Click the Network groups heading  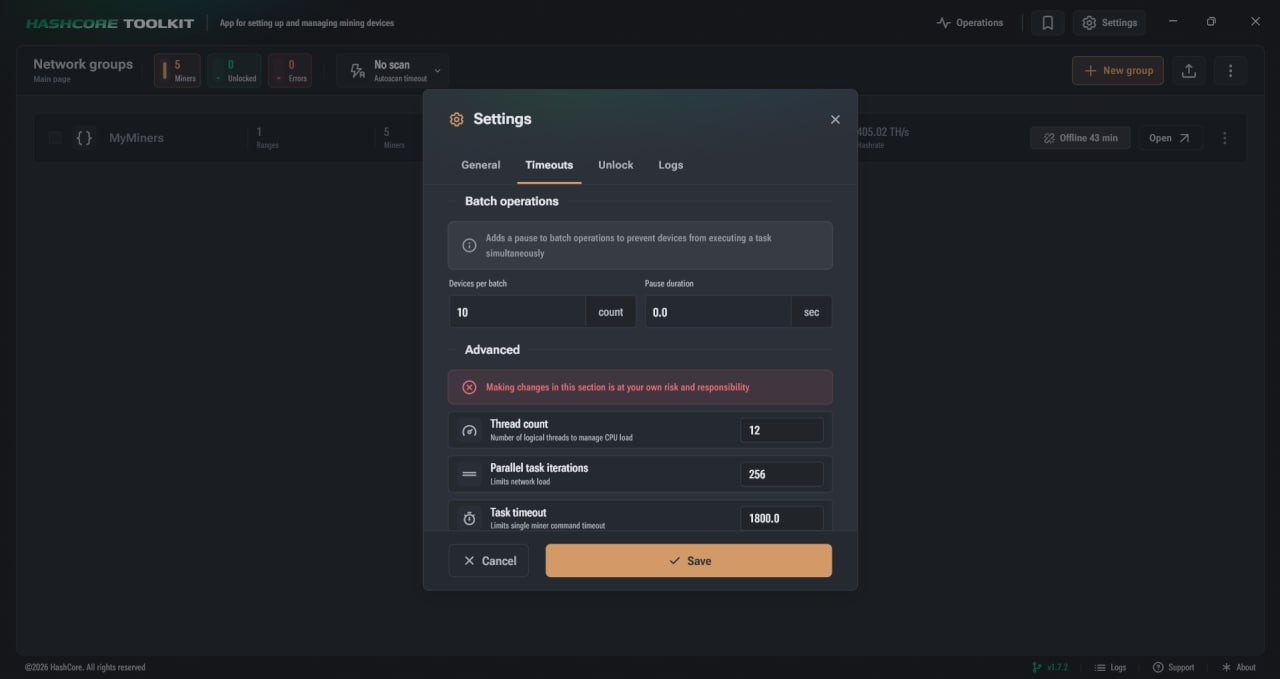tap(83, 64)
